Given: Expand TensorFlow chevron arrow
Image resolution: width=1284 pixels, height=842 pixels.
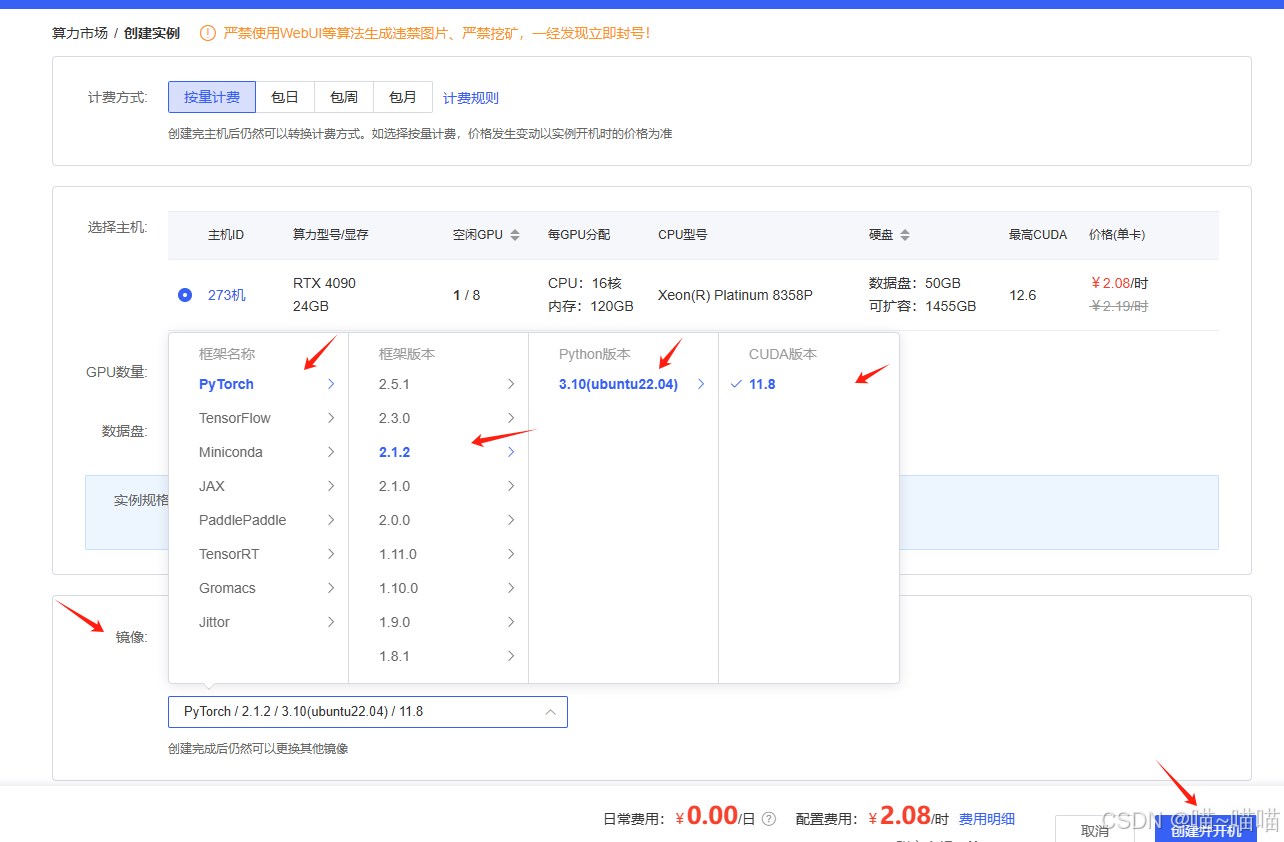Looking at the screenshot, I should coord(331,418).
